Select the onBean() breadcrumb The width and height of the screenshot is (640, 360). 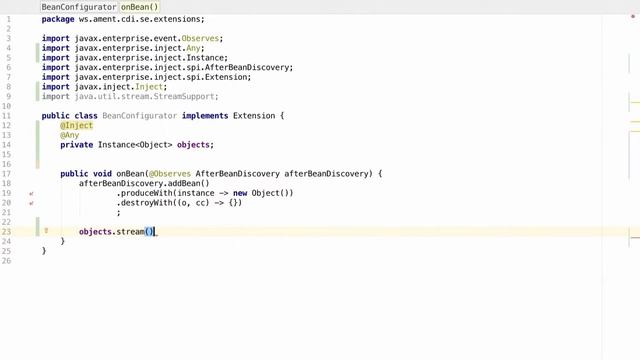pos(140,7)
